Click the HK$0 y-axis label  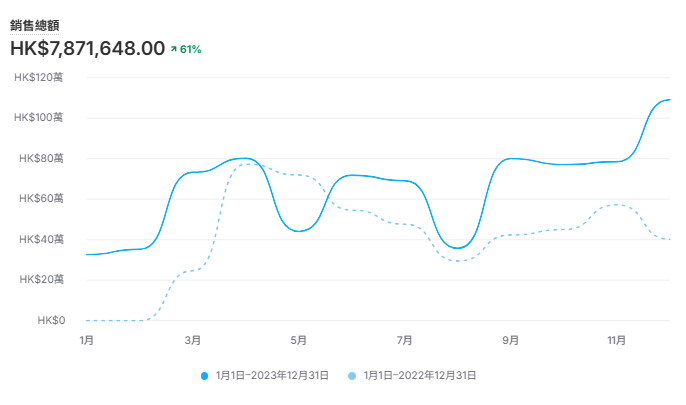coord(51,320)
